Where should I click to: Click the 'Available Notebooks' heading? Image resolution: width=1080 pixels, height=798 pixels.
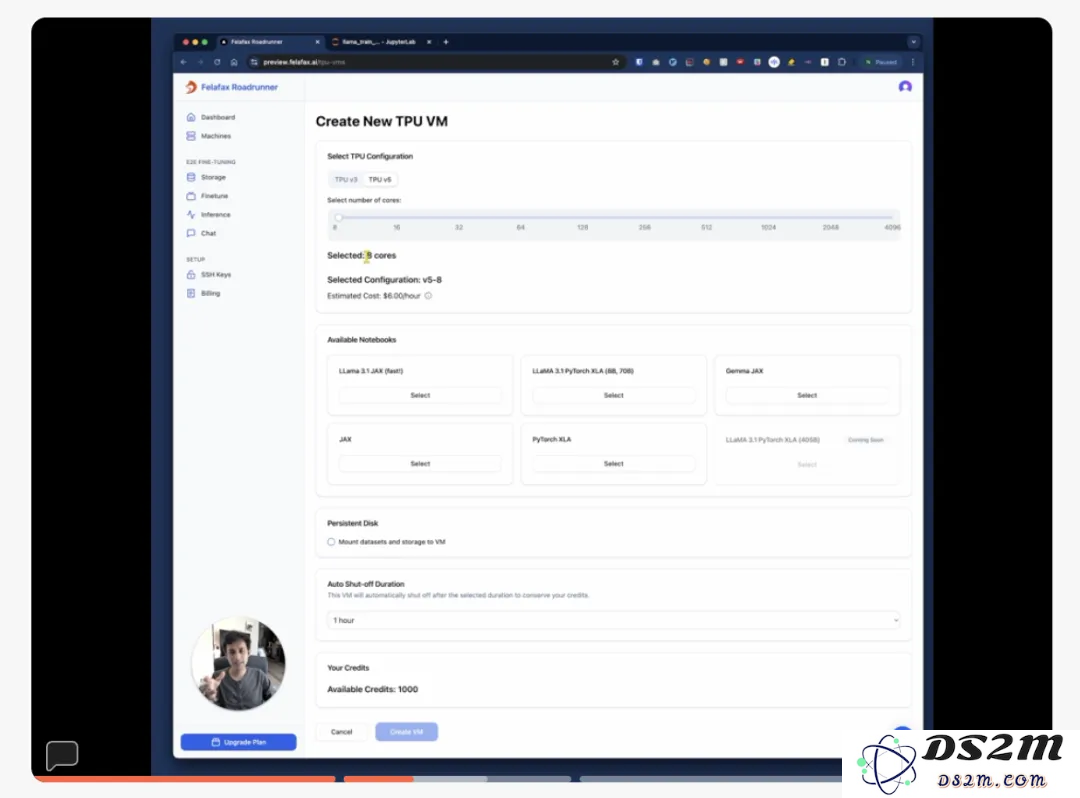coord(362,340)
